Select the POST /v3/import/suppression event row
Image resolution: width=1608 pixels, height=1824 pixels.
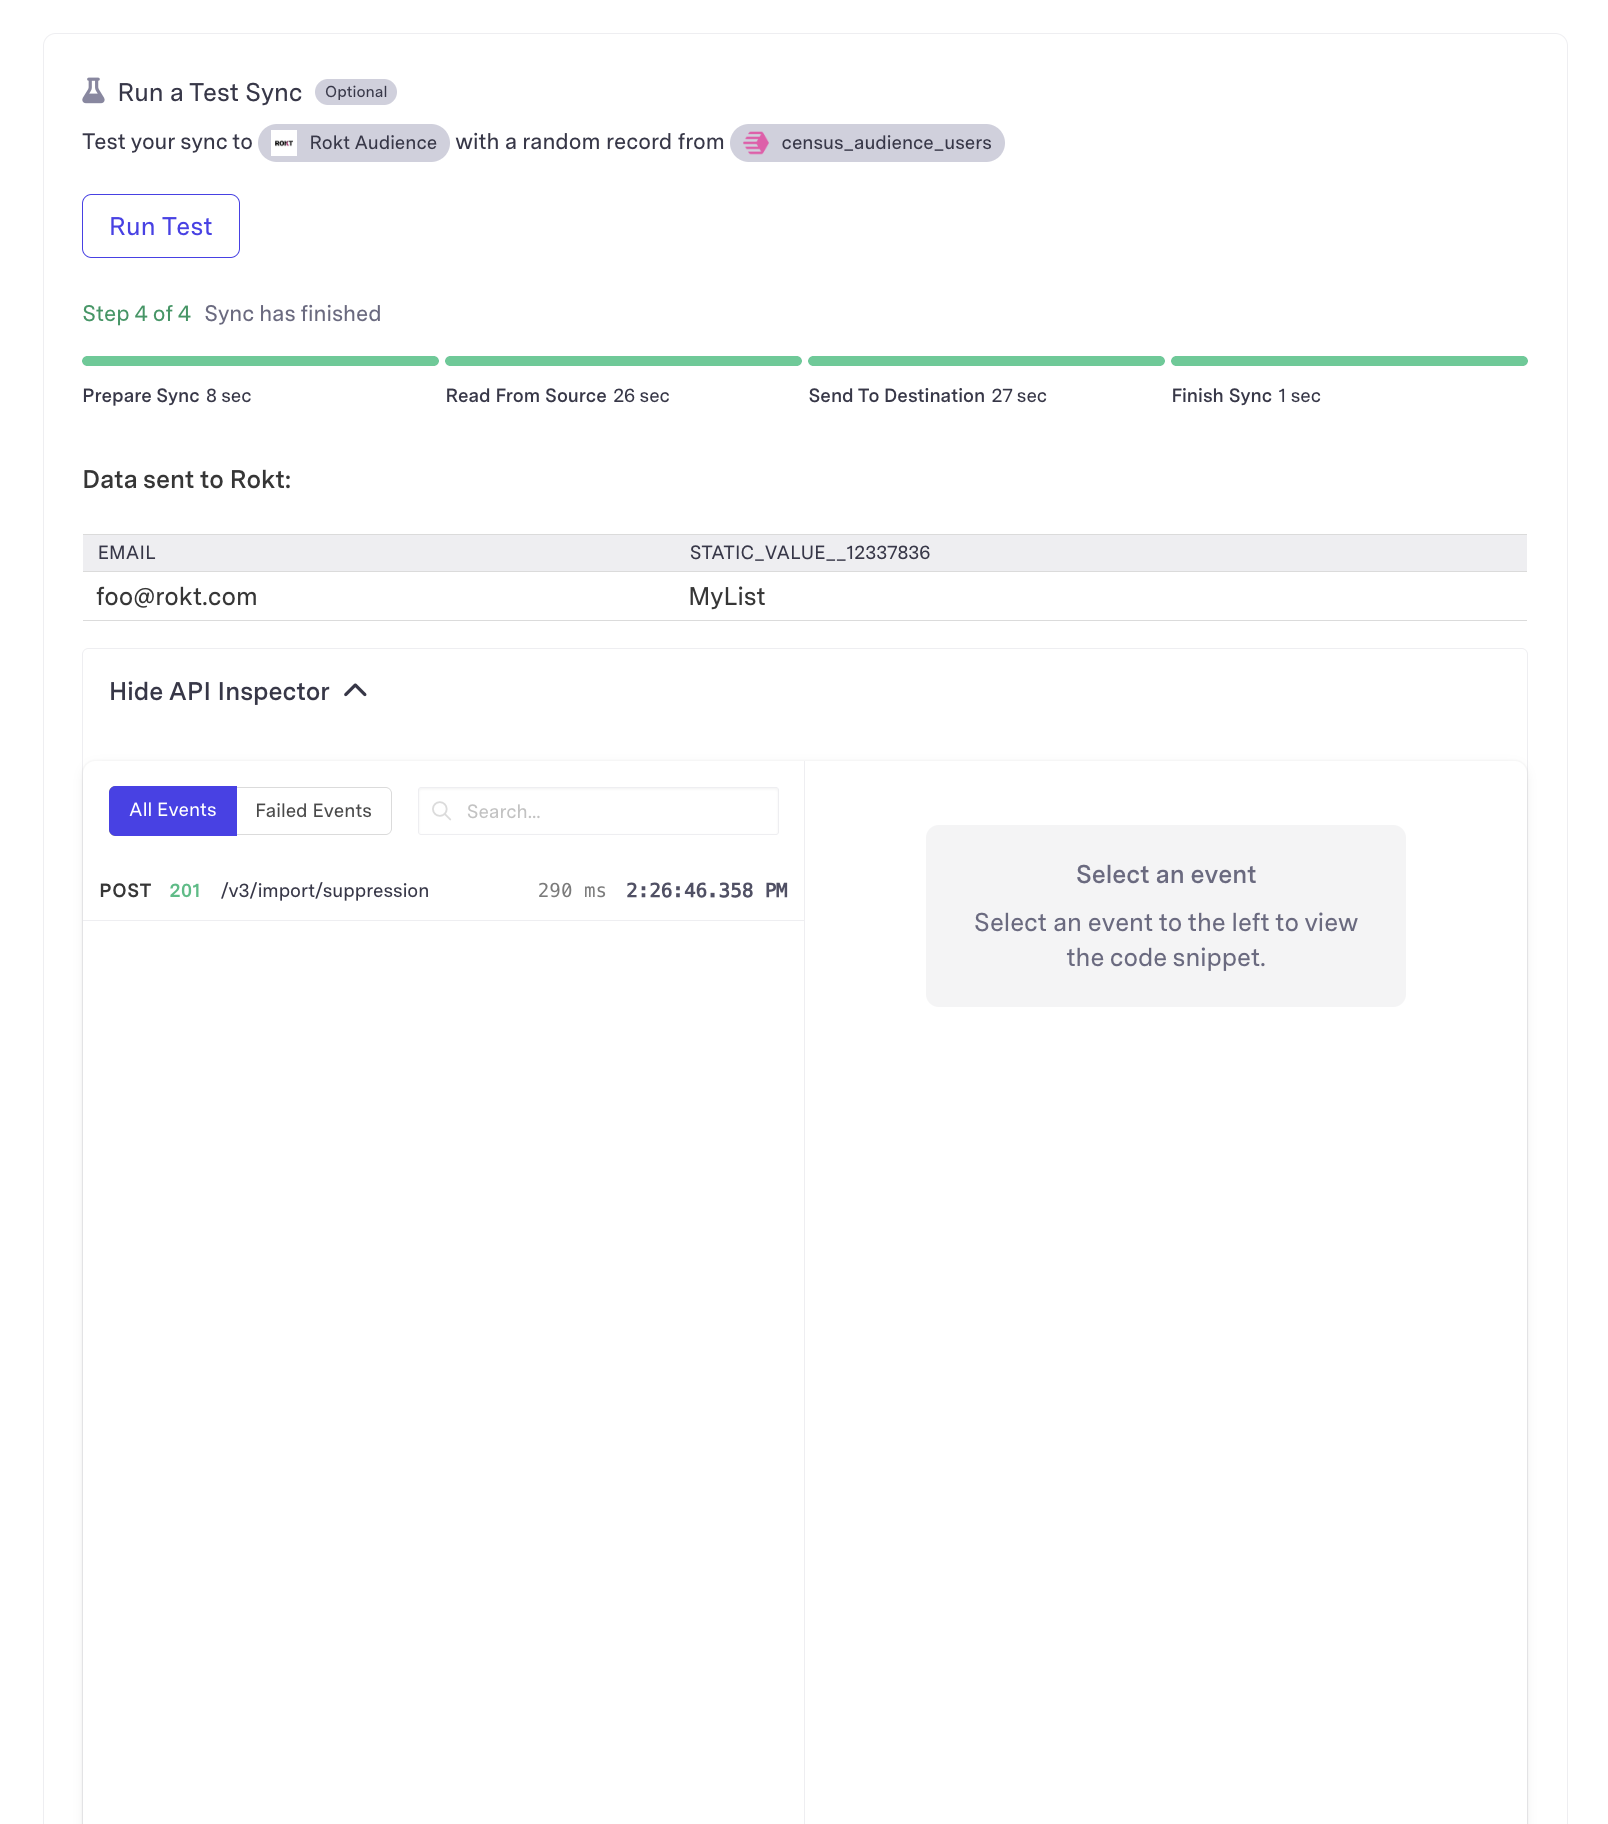coord(443,890)
